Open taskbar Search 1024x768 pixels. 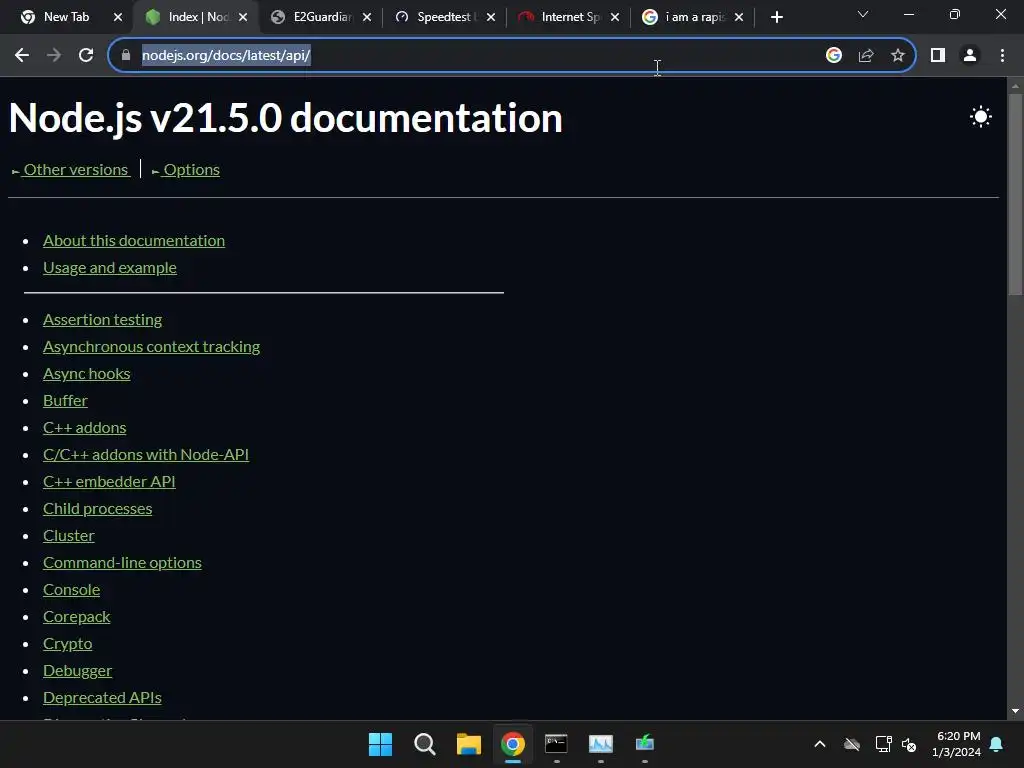point(424,744)
